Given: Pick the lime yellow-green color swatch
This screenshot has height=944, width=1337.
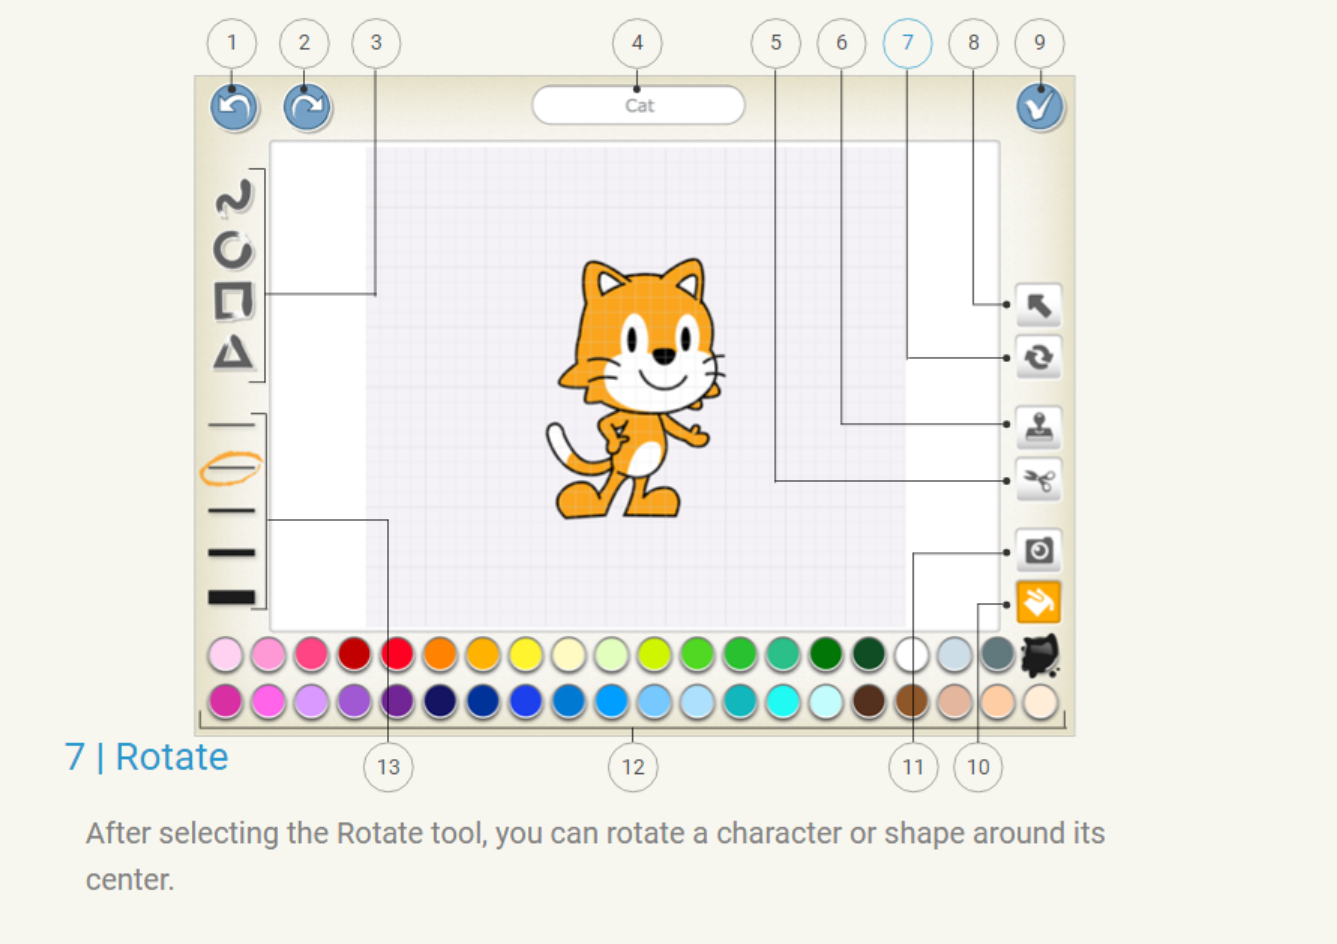Looking at the screenshot, I should 654,655.
